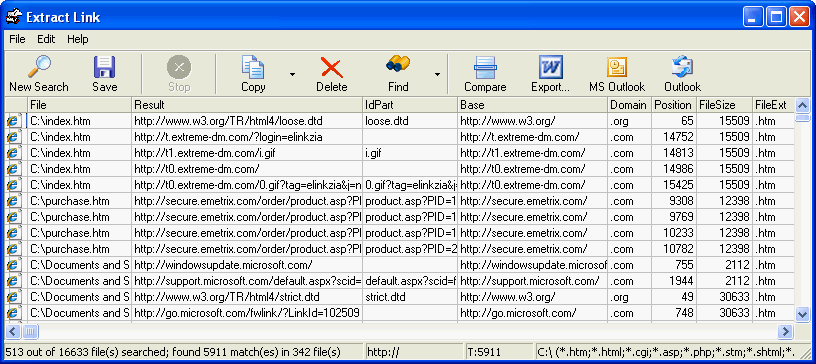The width and height of the screenshot is (816, 364).
Task: Select the IdPart cell strict.dtd
Action: click(410, 297)
